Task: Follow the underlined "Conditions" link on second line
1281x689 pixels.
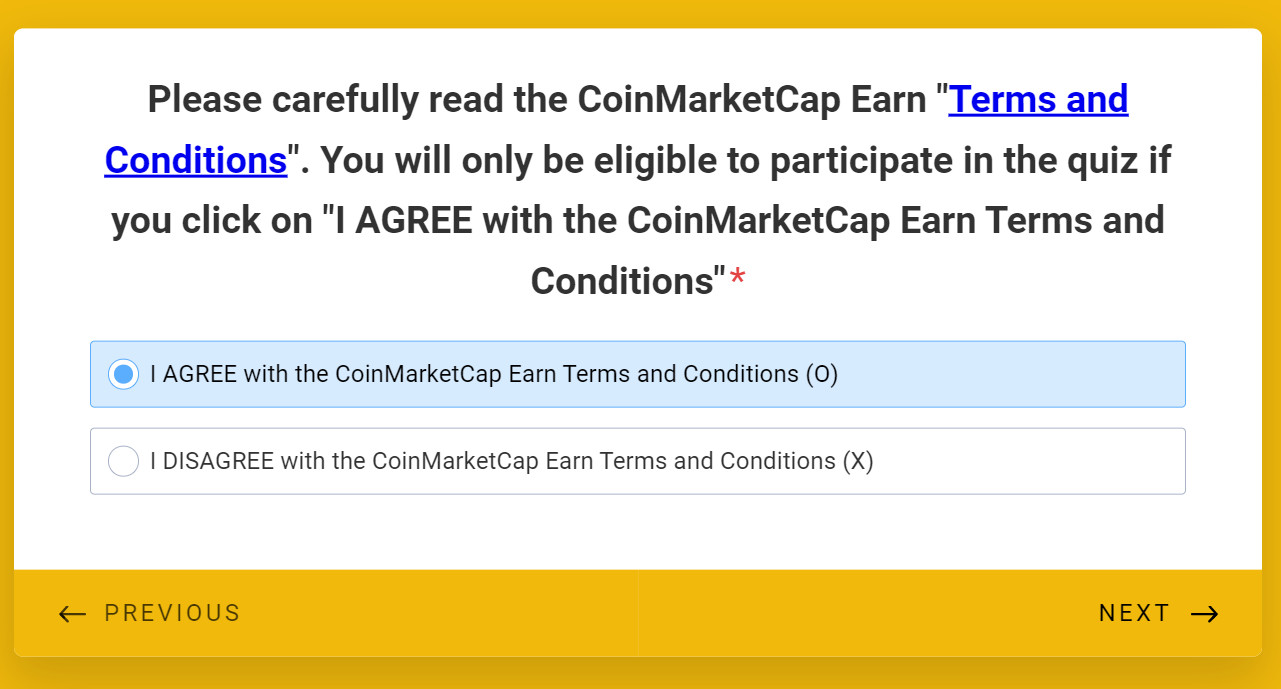Action: point(196,160)
